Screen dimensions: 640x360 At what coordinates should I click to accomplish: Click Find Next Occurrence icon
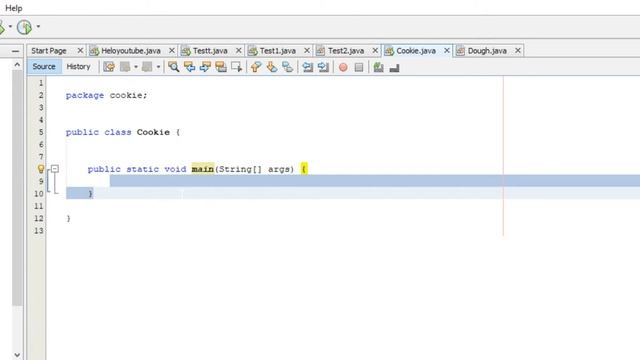(x=205, y=67)
